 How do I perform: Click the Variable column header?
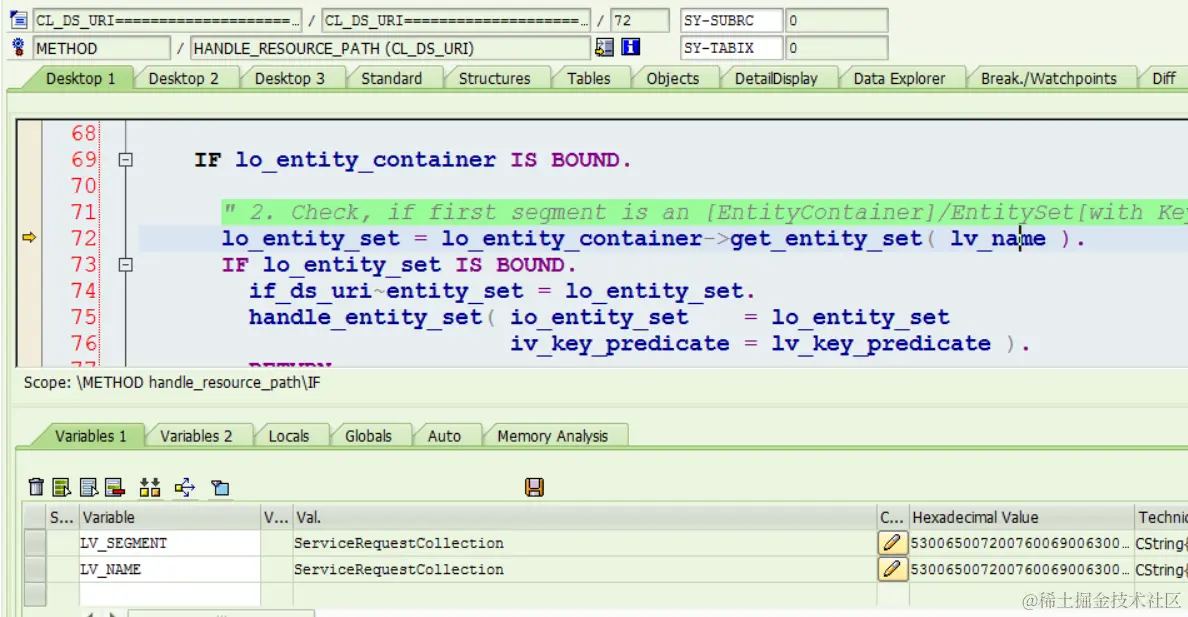click(x=170, y=518)
